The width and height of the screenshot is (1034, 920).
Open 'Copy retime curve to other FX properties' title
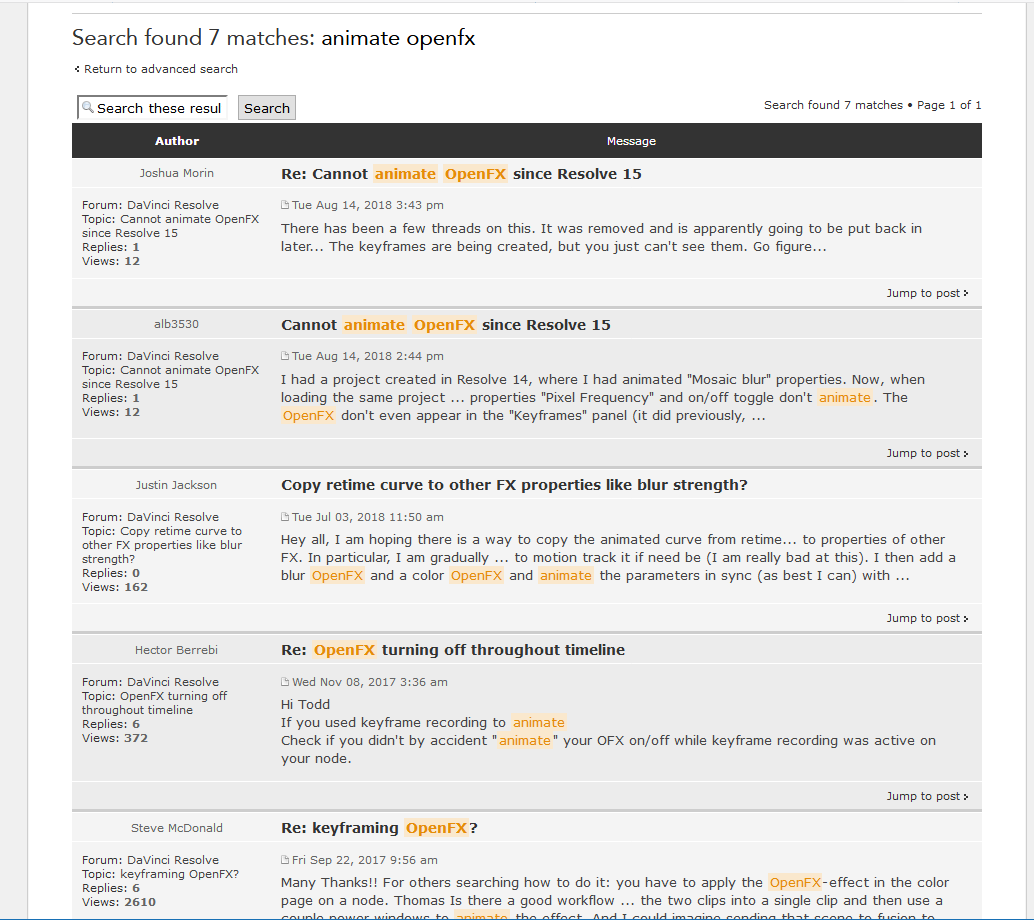coord(514,485)
